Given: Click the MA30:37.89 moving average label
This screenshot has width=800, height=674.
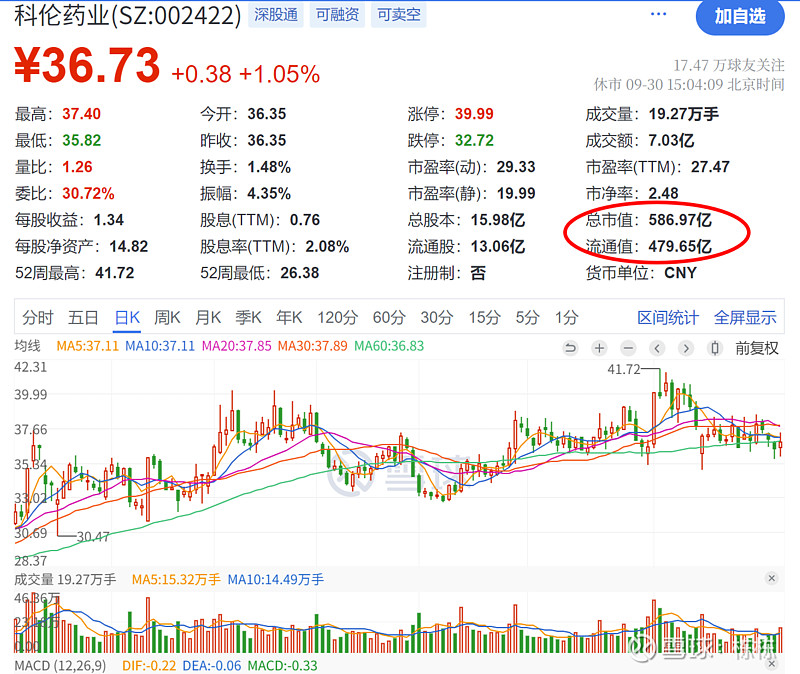Looking at the screenshot, I should pos(312,346).
